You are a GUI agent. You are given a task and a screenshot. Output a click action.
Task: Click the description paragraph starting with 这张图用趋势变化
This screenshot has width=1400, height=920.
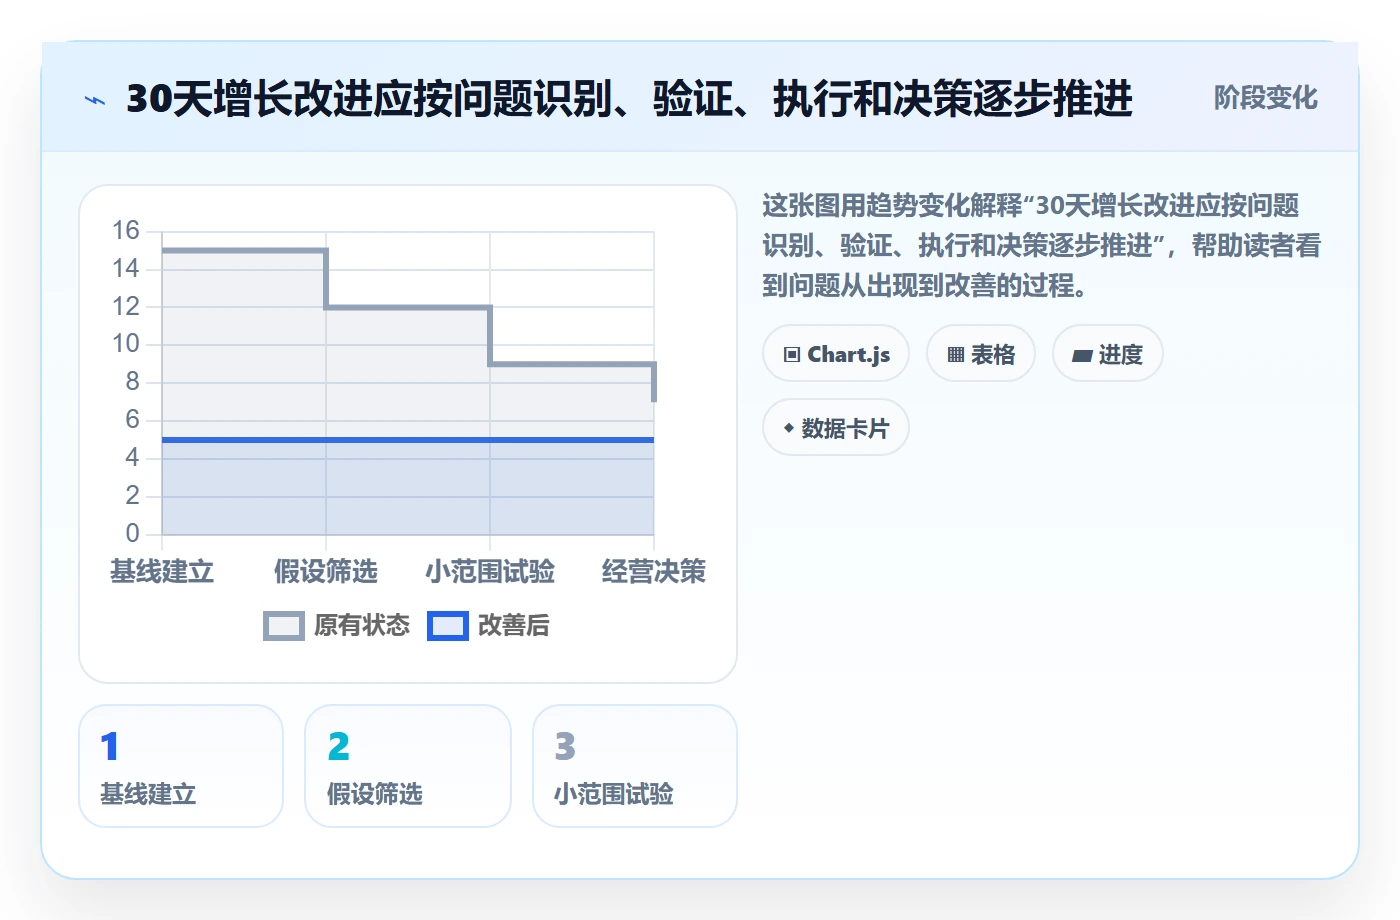tap(1042, 246)
